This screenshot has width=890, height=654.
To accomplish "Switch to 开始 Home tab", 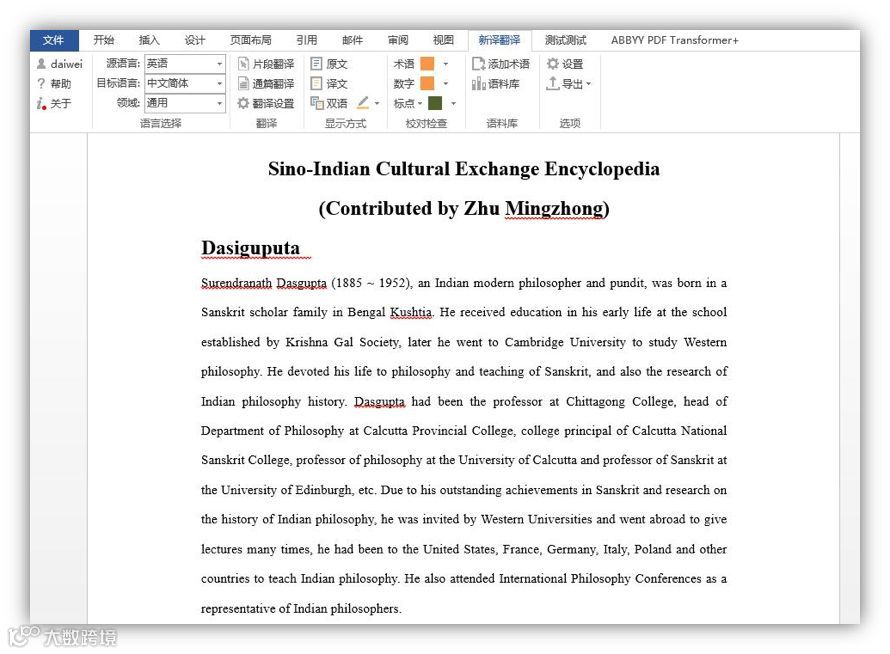I will pyautogui.click(x=104, y=40).
